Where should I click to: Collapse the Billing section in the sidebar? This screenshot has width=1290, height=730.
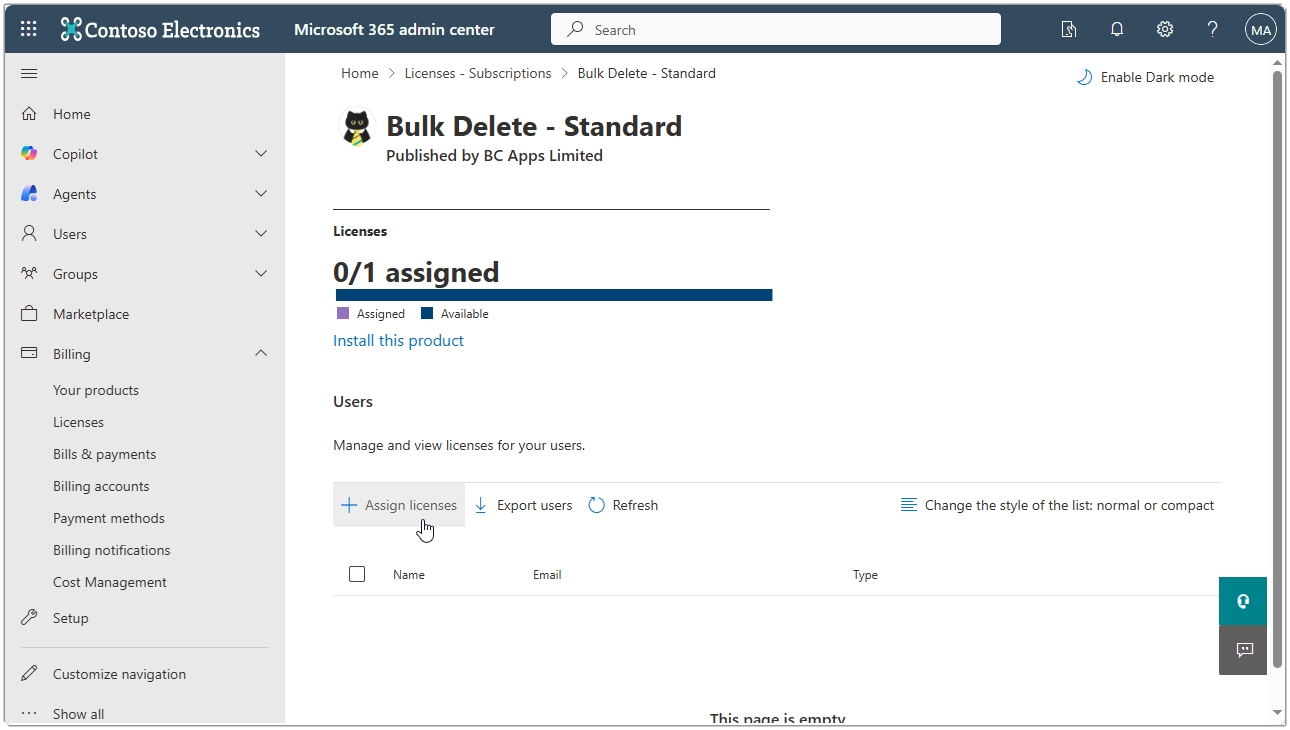260,353
